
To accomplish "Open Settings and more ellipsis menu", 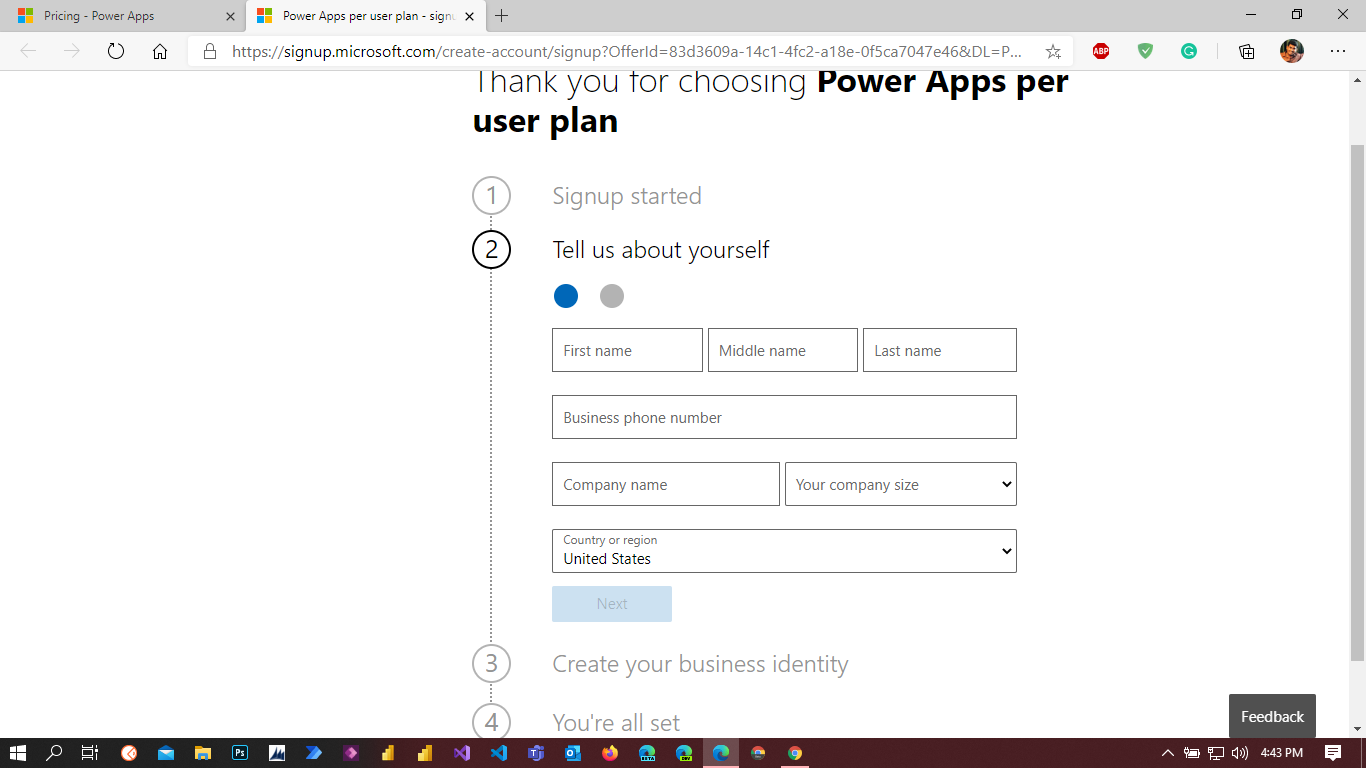I will point(1338,51).
